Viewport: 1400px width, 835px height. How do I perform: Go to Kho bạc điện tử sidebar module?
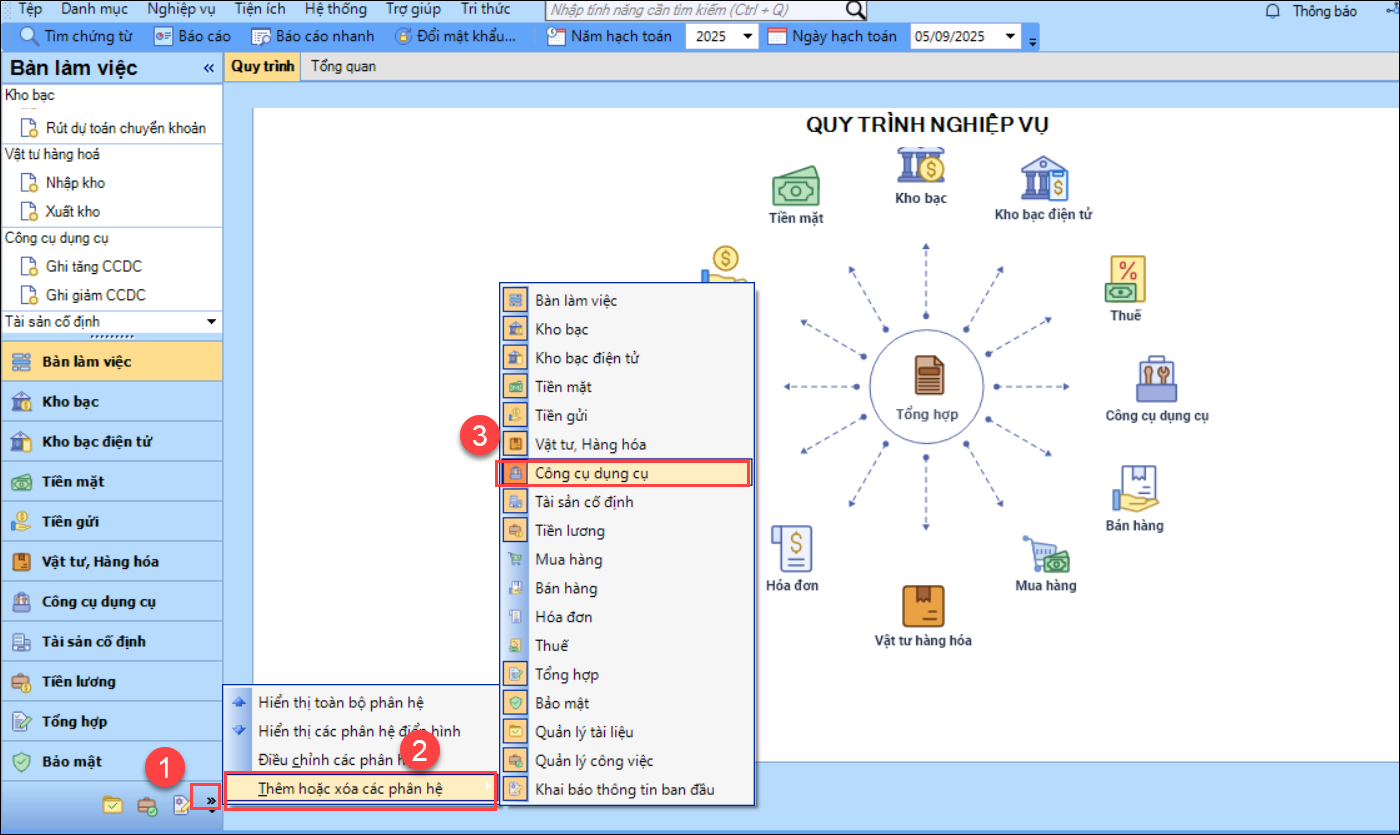click(x=112, y=441)
